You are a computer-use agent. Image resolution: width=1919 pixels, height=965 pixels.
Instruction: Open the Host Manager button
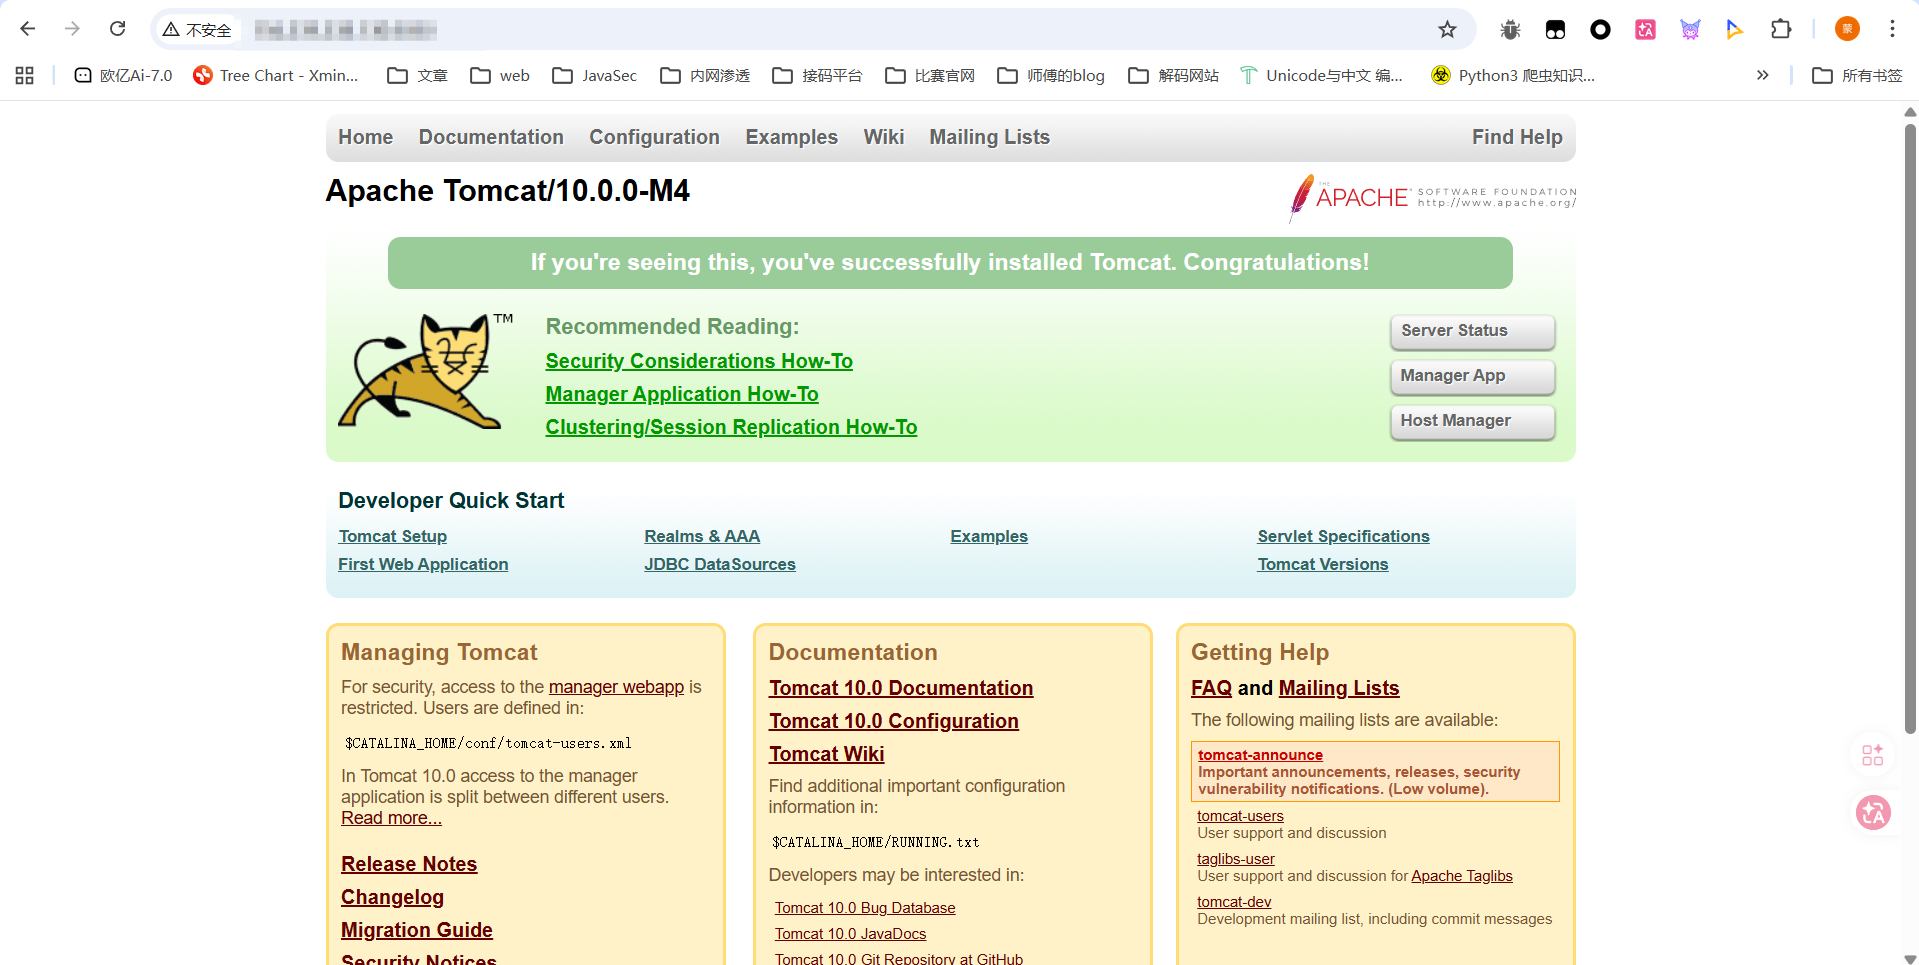[x=1471, y=421]
